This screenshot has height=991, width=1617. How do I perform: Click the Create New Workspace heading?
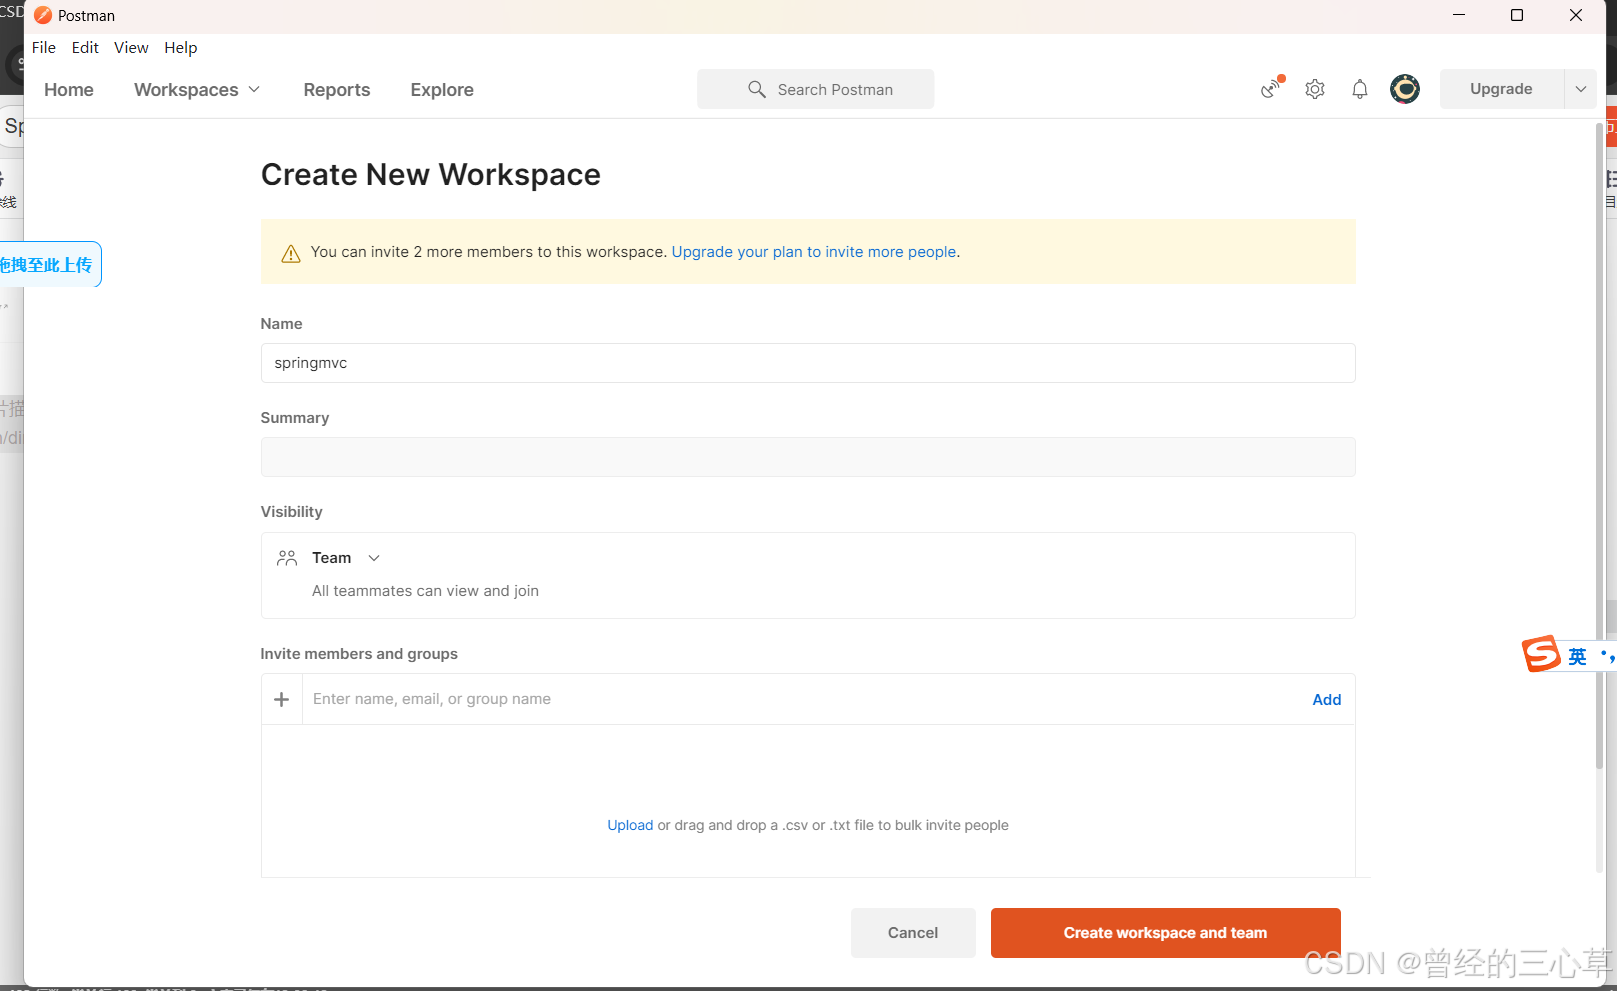point(431,175)
